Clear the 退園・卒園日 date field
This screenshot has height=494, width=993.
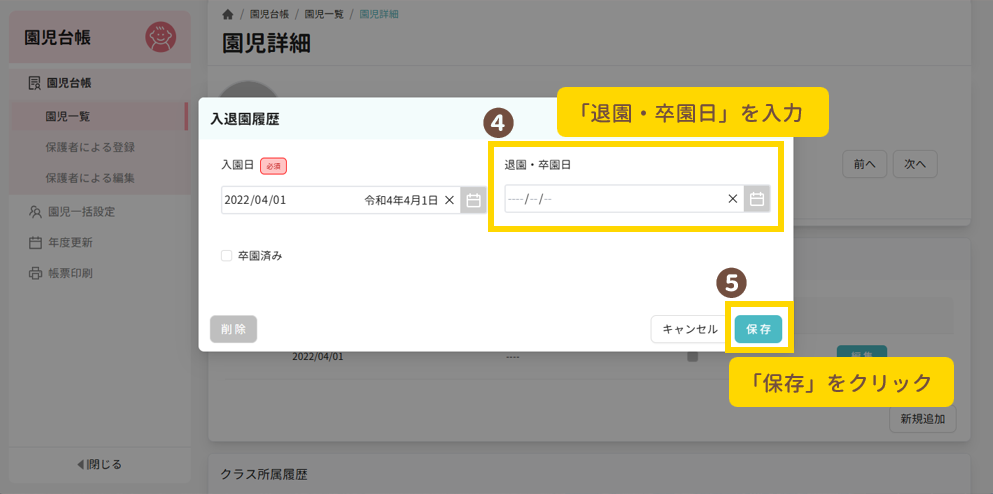pyautogui.click(x=733, y=199)
